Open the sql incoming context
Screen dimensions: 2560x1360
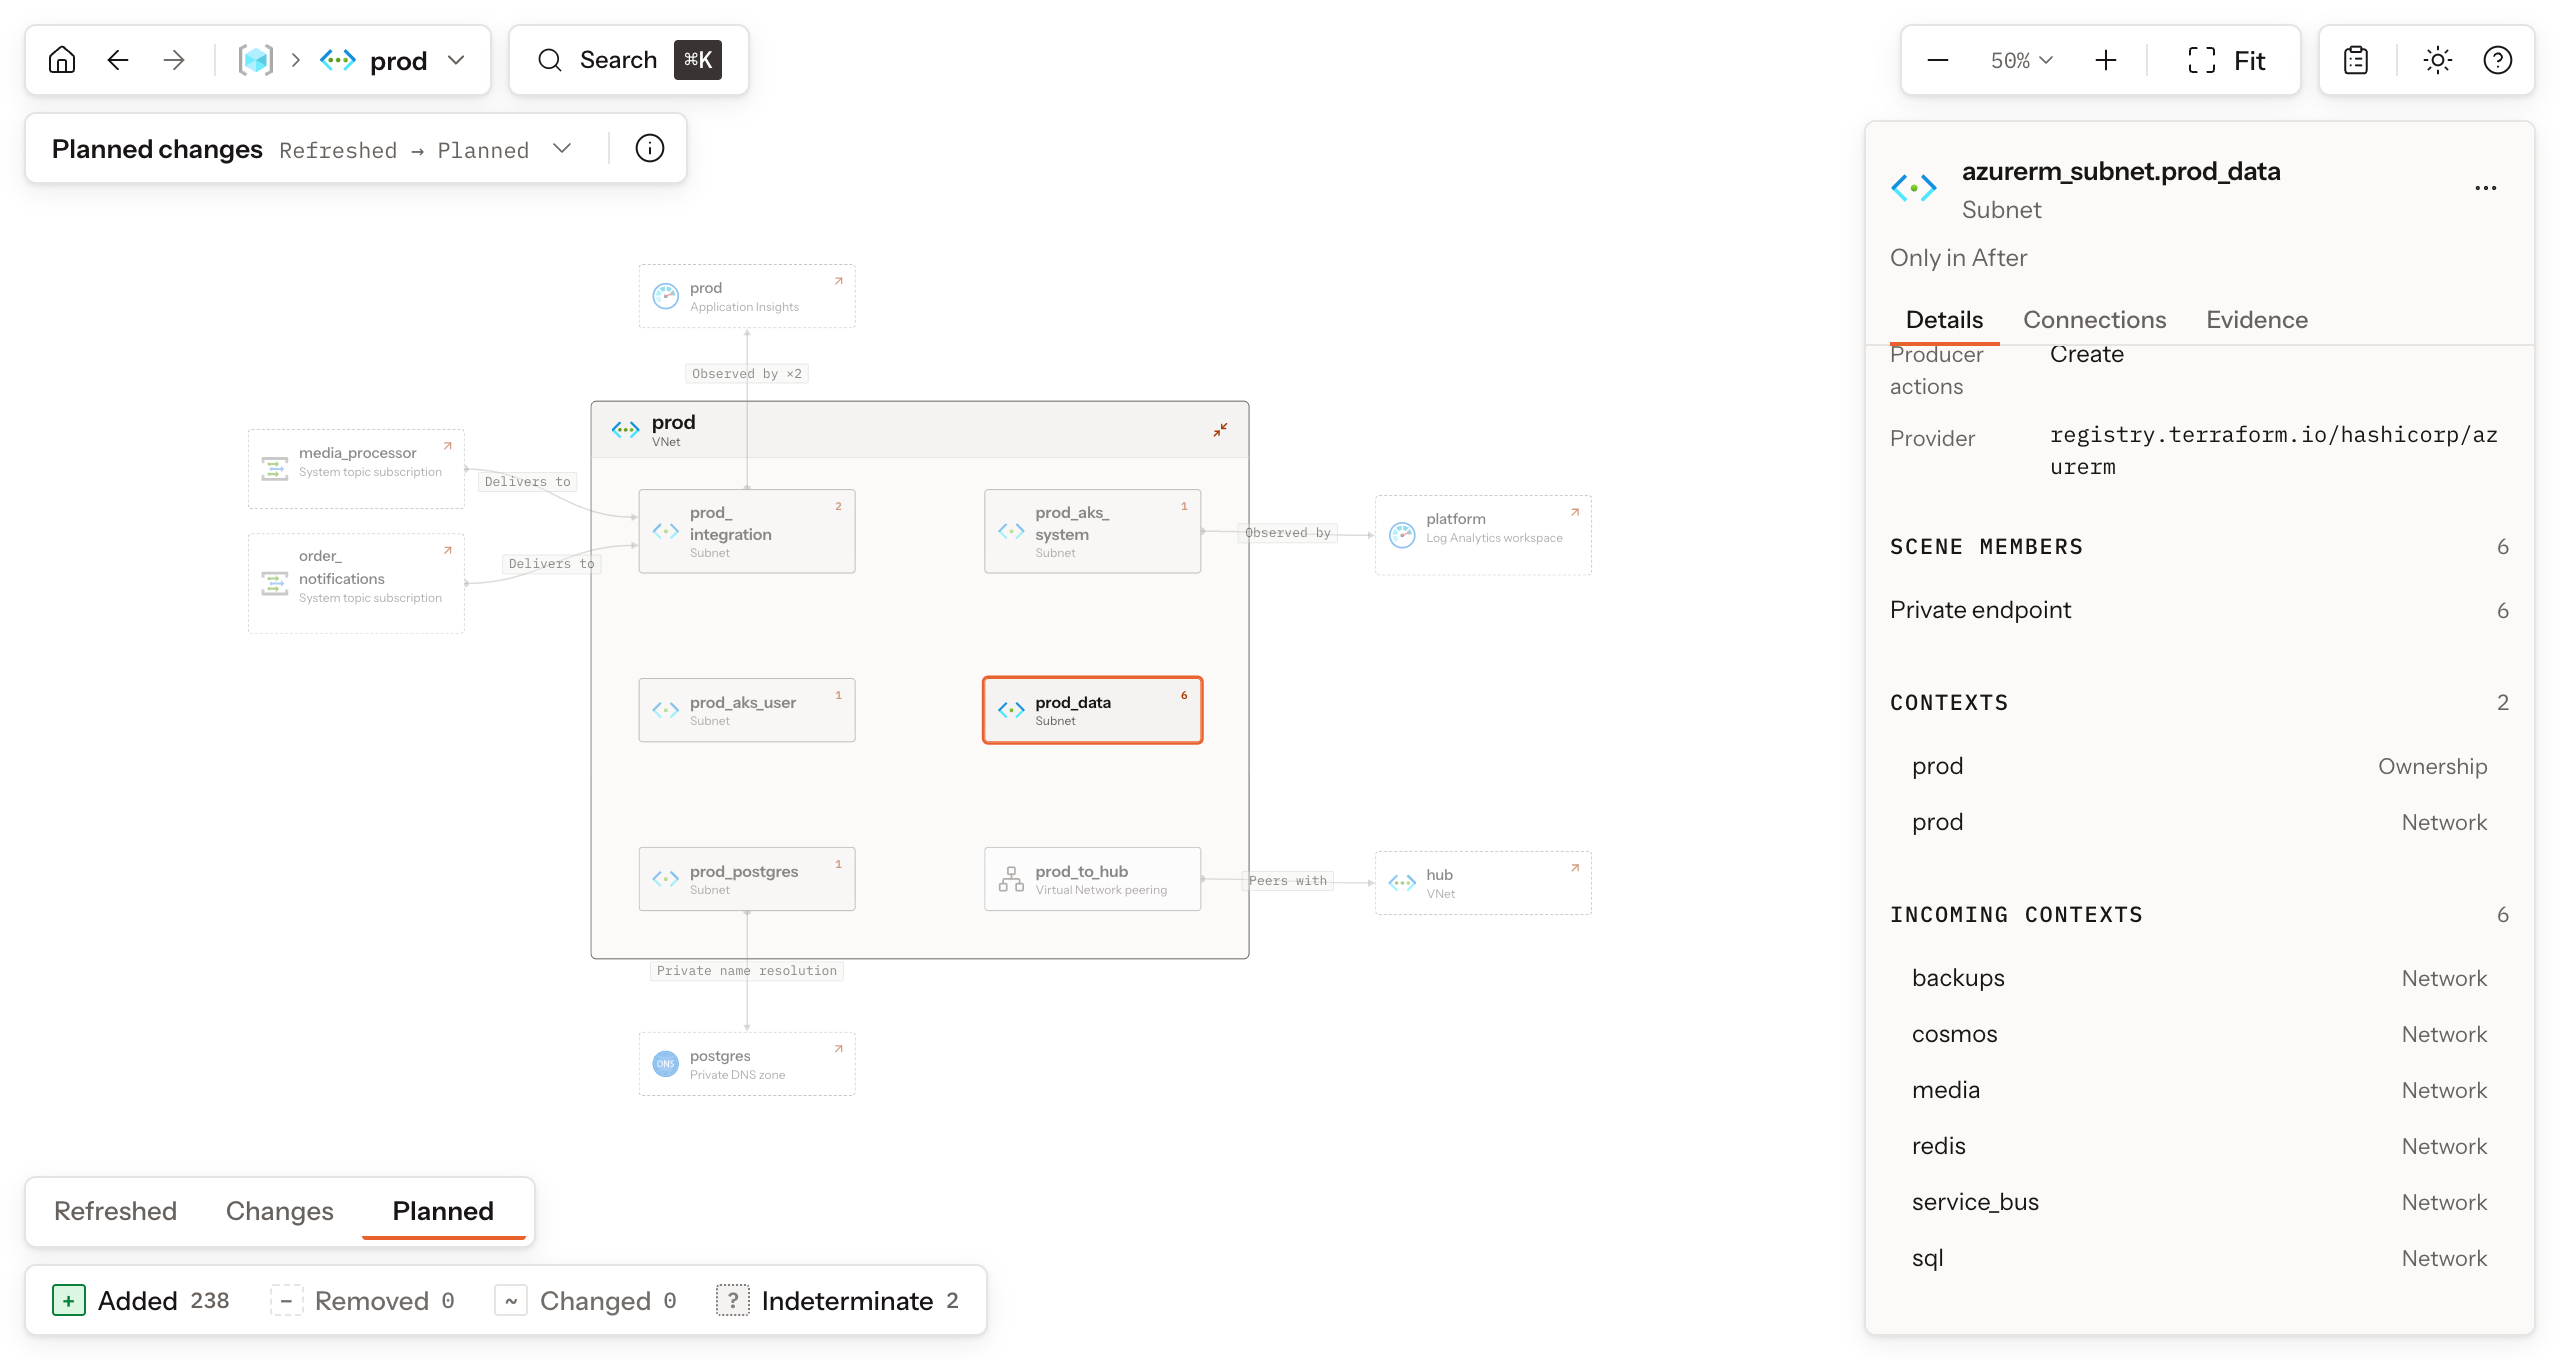click(x=2199, y=1258)
